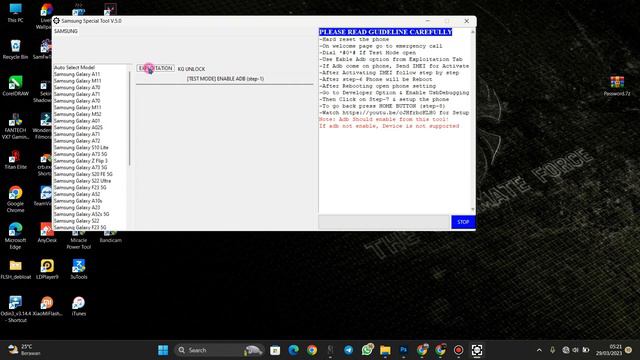Open the Recycle Bin desktop icon

click(x=16, y=49)
